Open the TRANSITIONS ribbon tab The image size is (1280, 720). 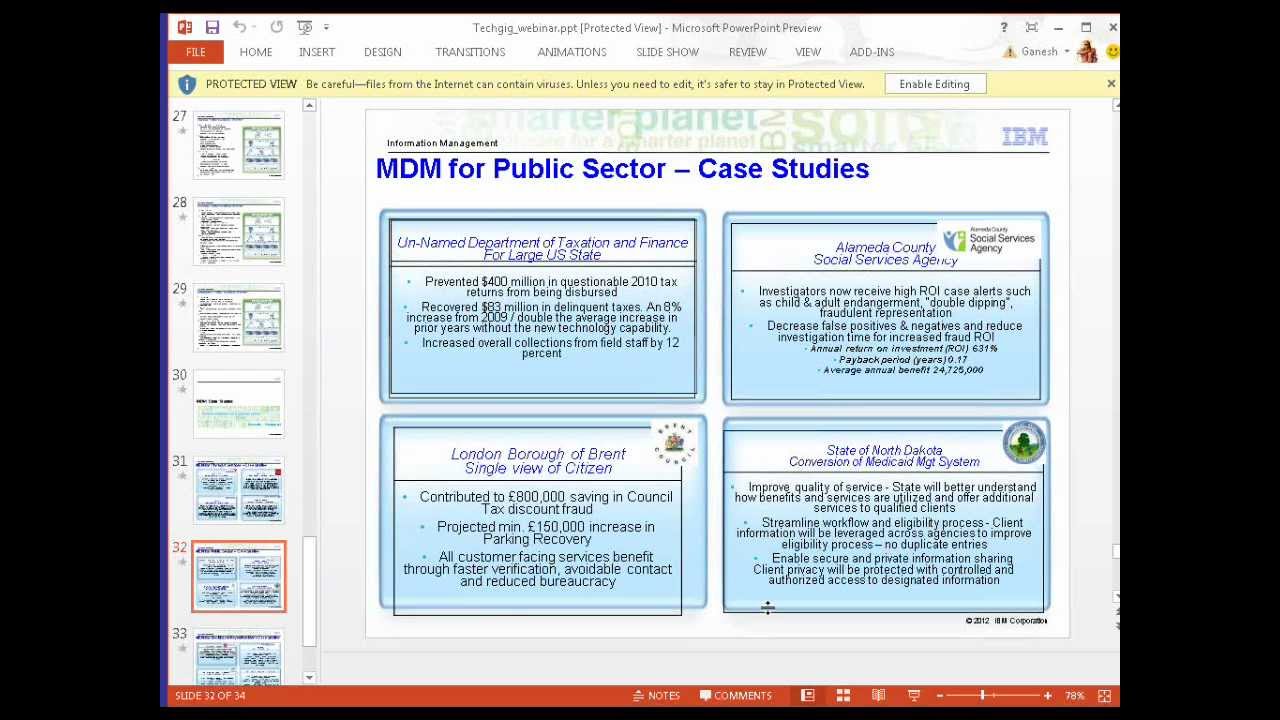coord(470,52)
